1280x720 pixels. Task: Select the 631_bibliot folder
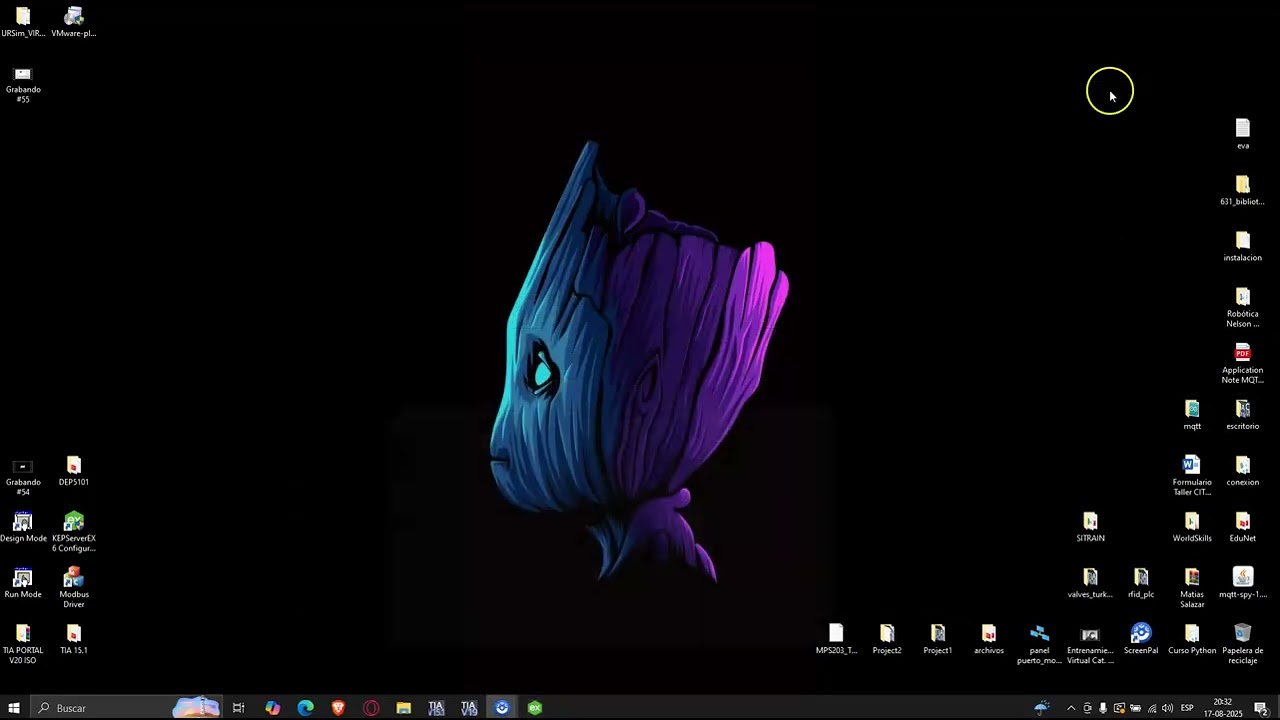[1243, 191]
